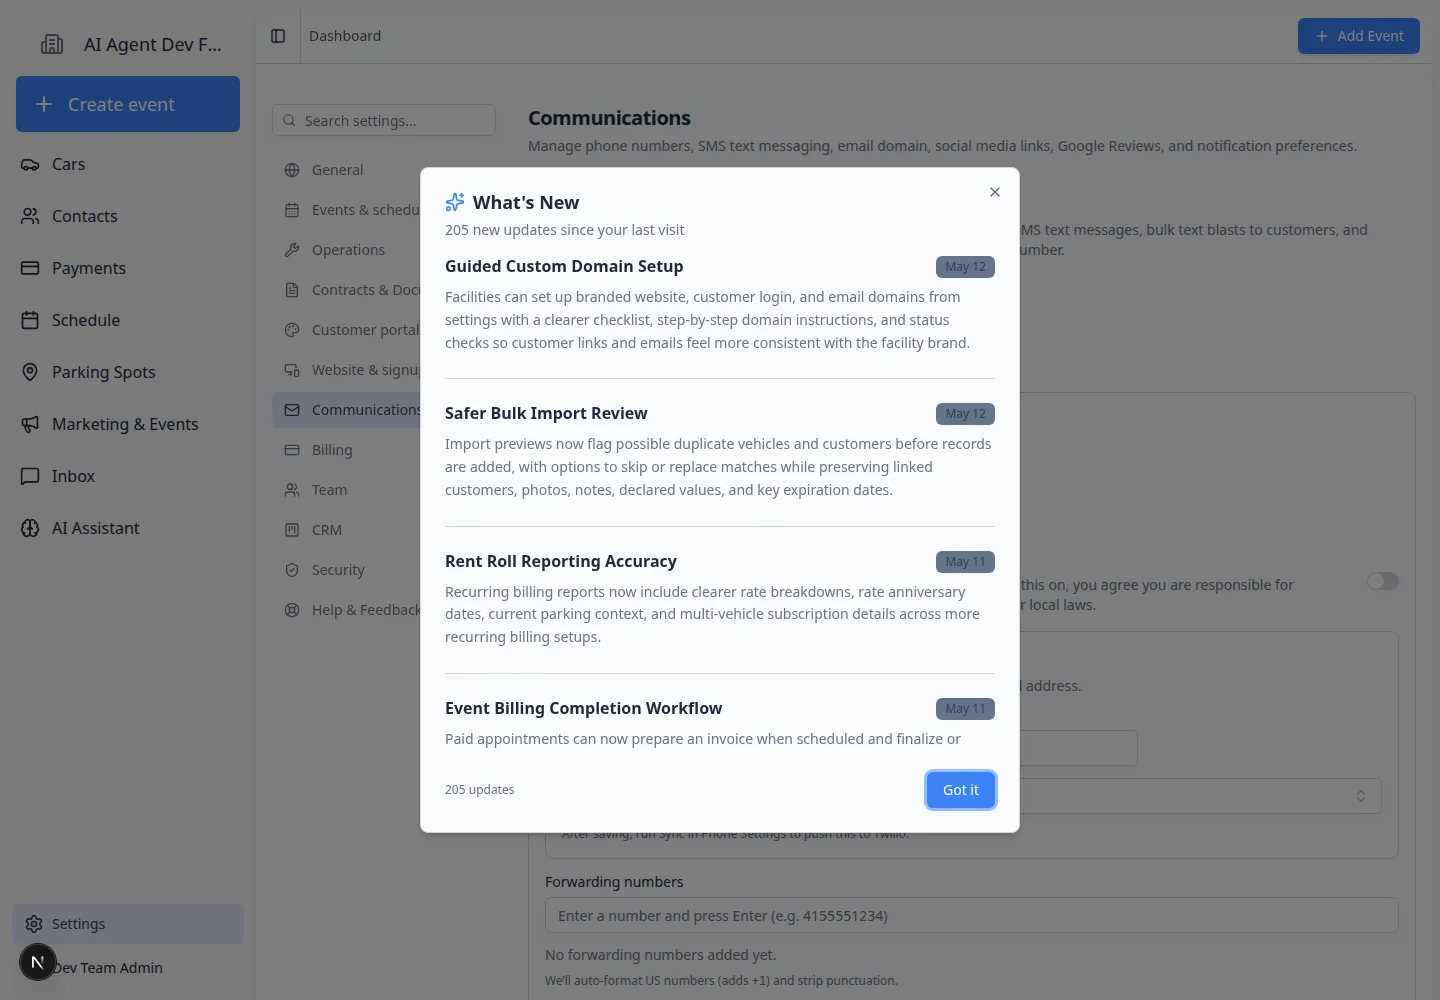Click Rent Roll Reporting Accuracy title
This screenshot has width=1440, height=1000.
561,561
